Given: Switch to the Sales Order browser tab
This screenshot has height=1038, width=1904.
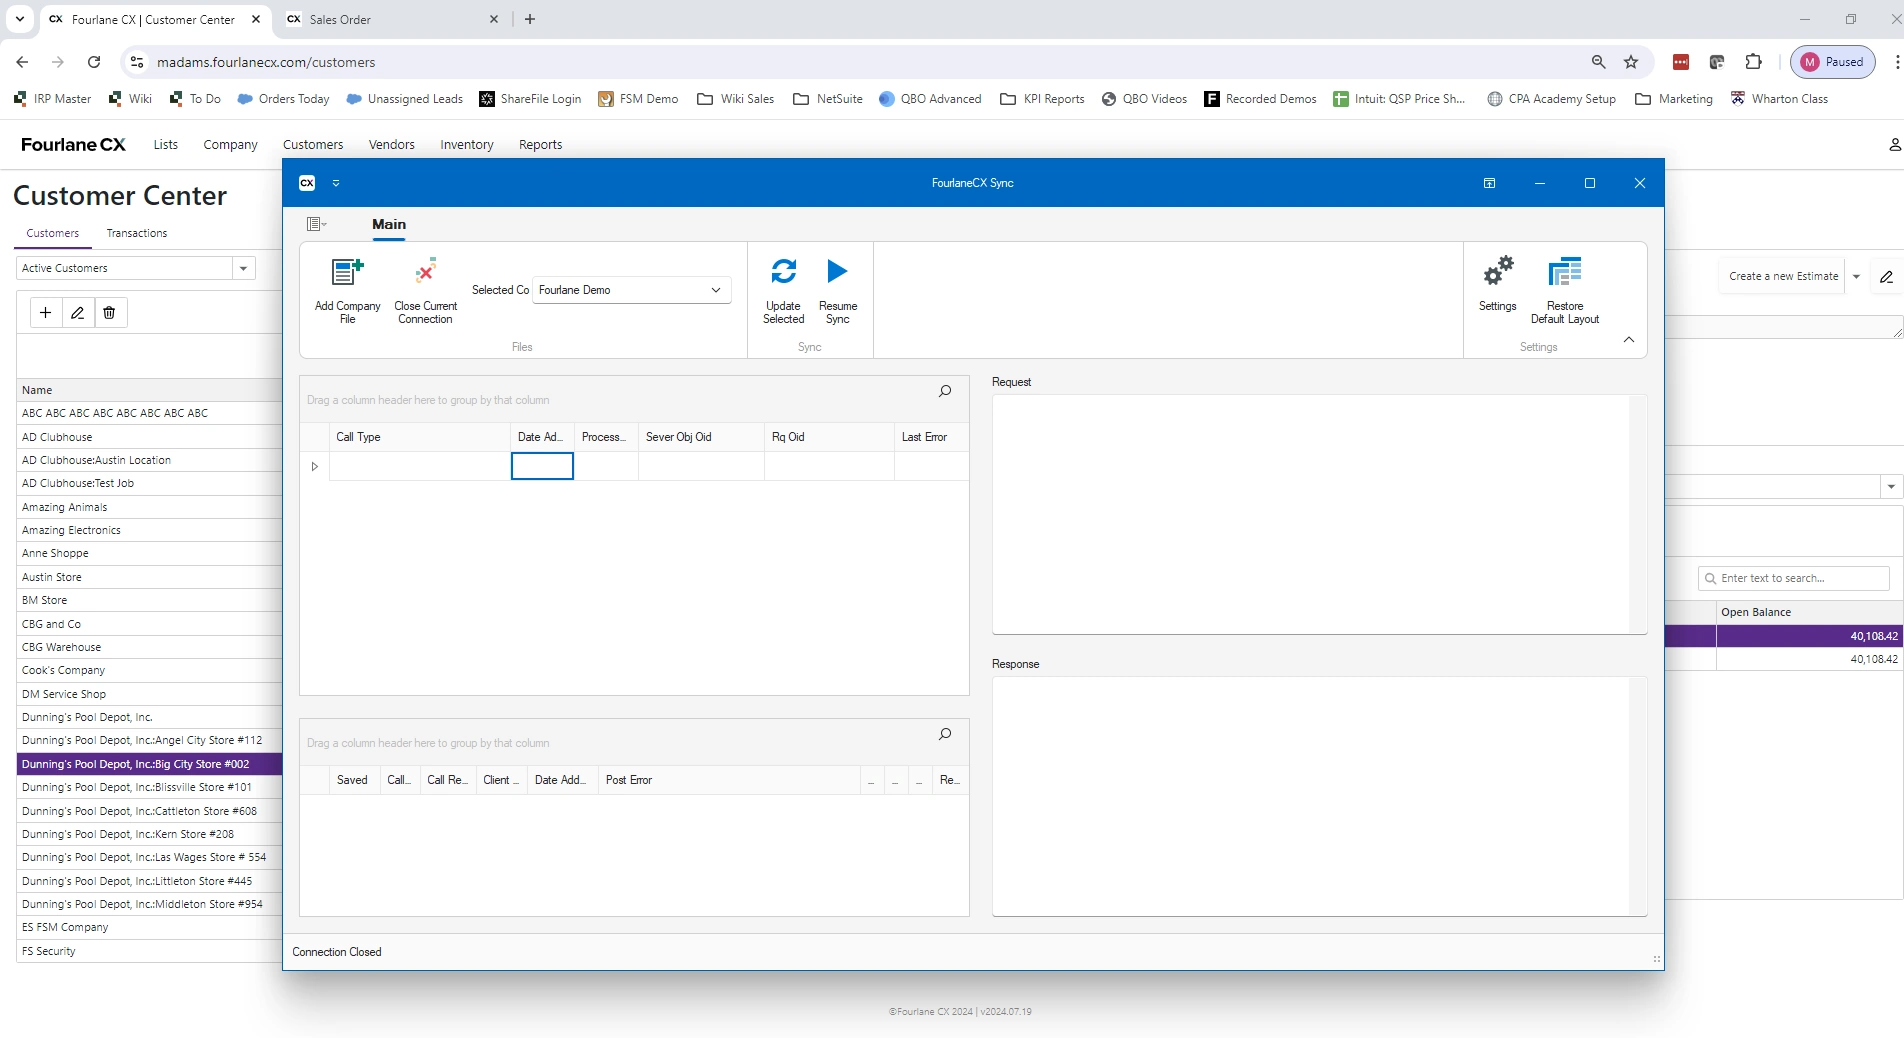Looking at the screenshot, I should pyautogui.click(x=390, y=19).
